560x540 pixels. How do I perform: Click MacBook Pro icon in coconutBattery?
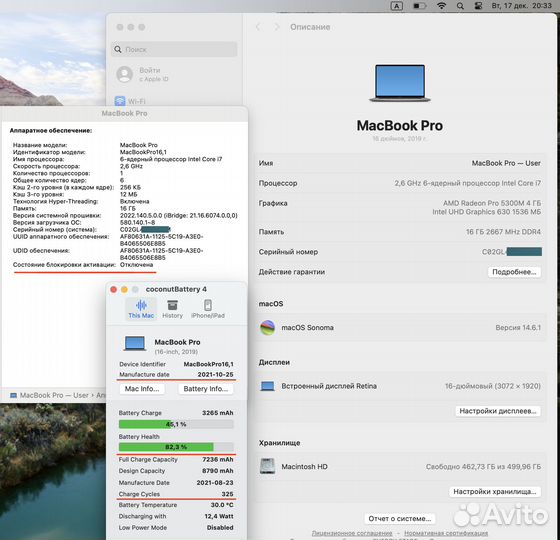coord(135,344)
